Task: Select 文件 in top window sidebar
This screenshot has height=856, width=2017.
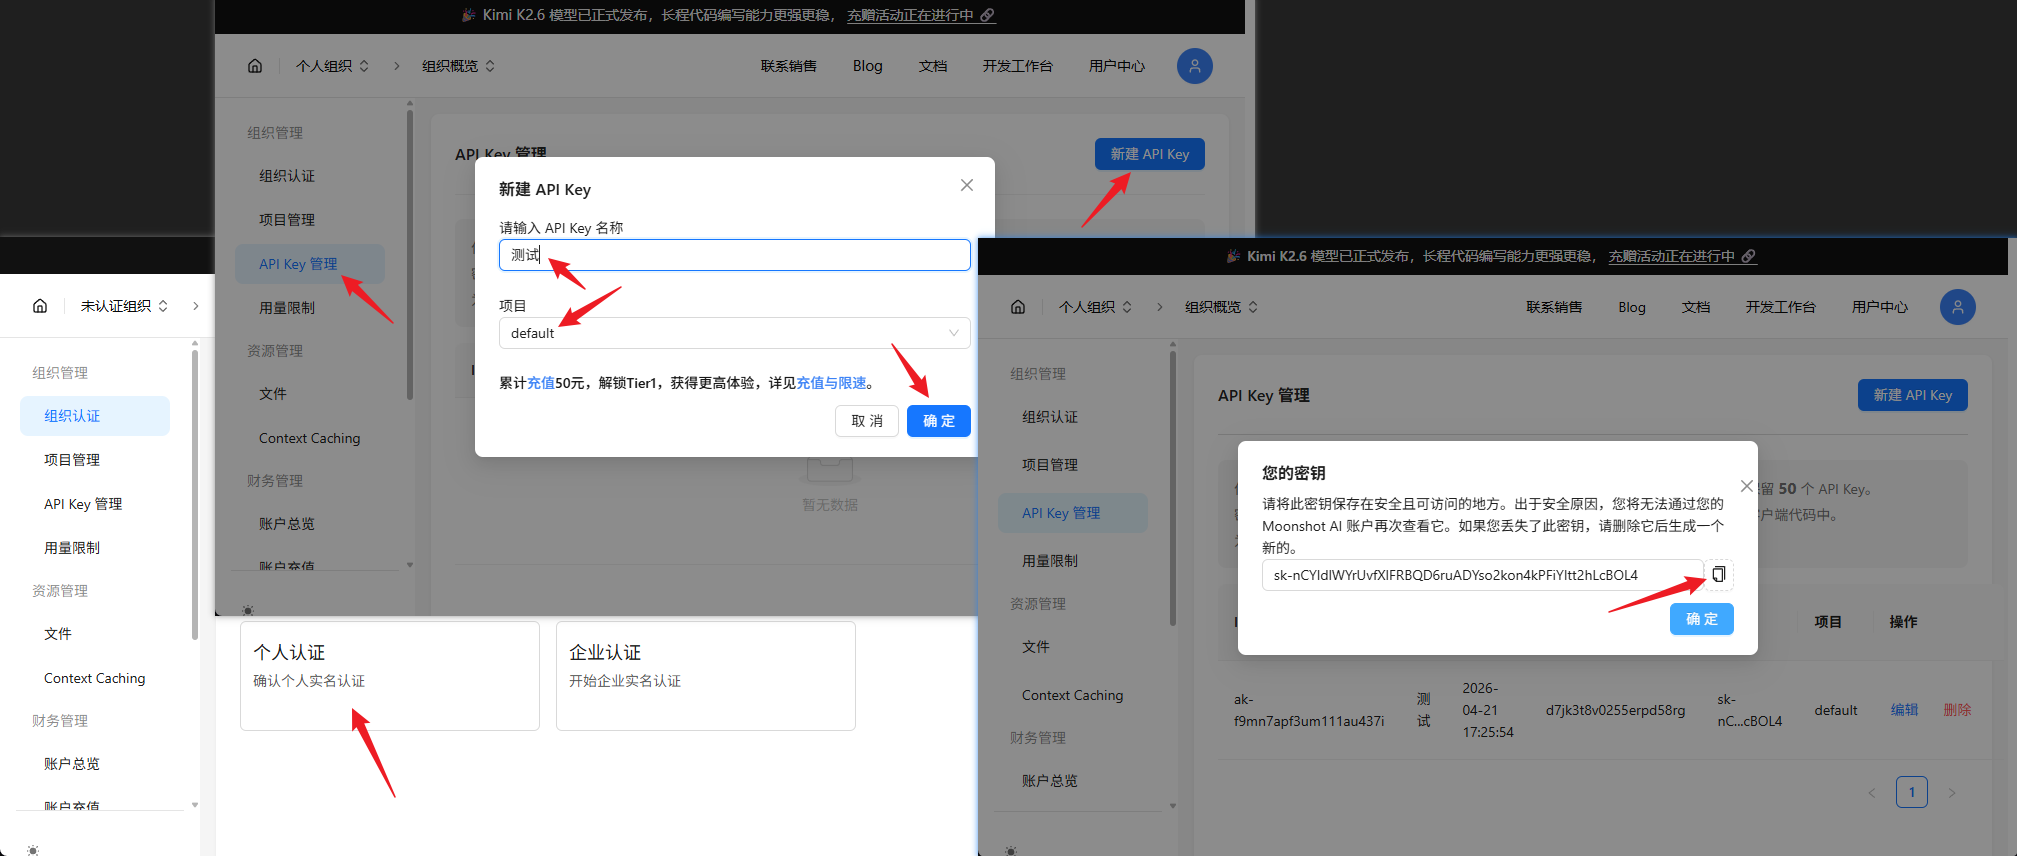Action: [x=310, y=394]
